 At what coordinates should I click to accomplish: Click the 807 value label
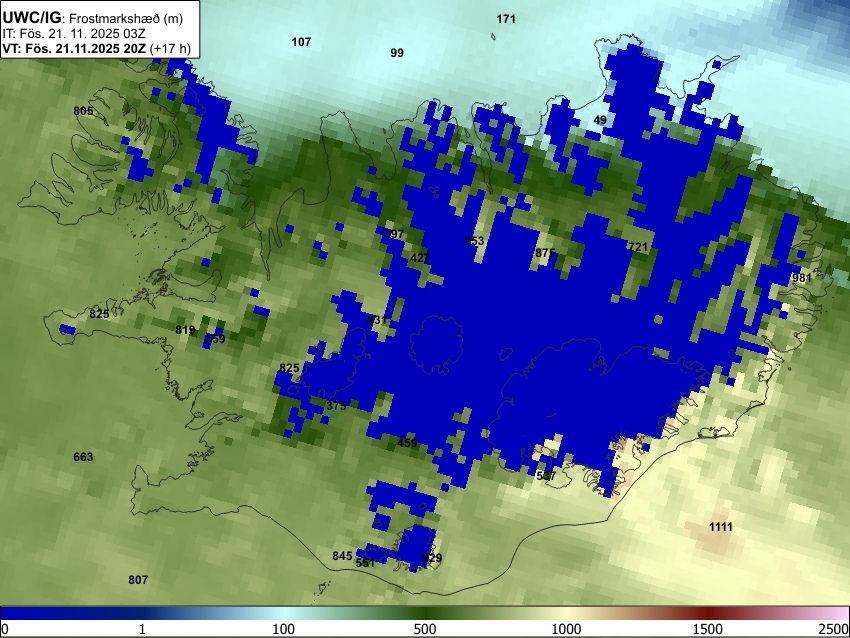(x=138, y=580)
